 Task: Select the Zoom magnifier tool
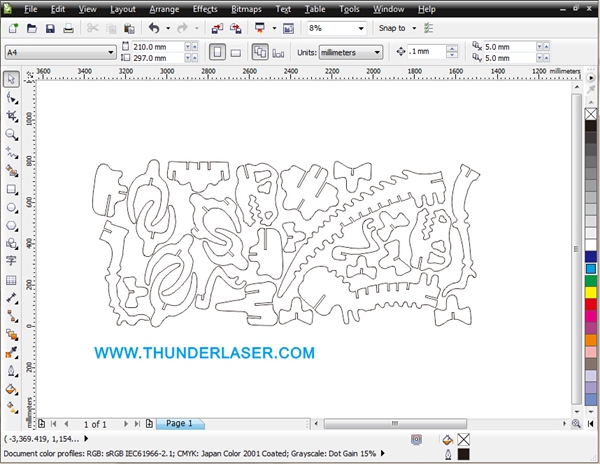(x=11, y=135)
